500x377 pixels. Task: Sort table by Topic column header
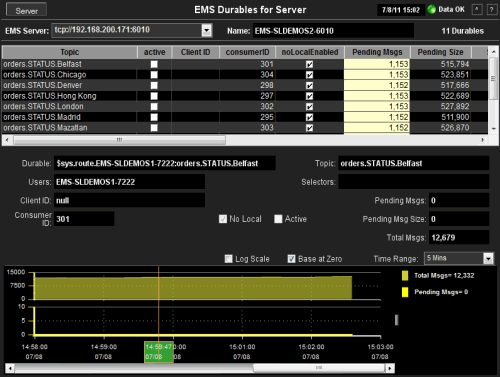[70, 52]
